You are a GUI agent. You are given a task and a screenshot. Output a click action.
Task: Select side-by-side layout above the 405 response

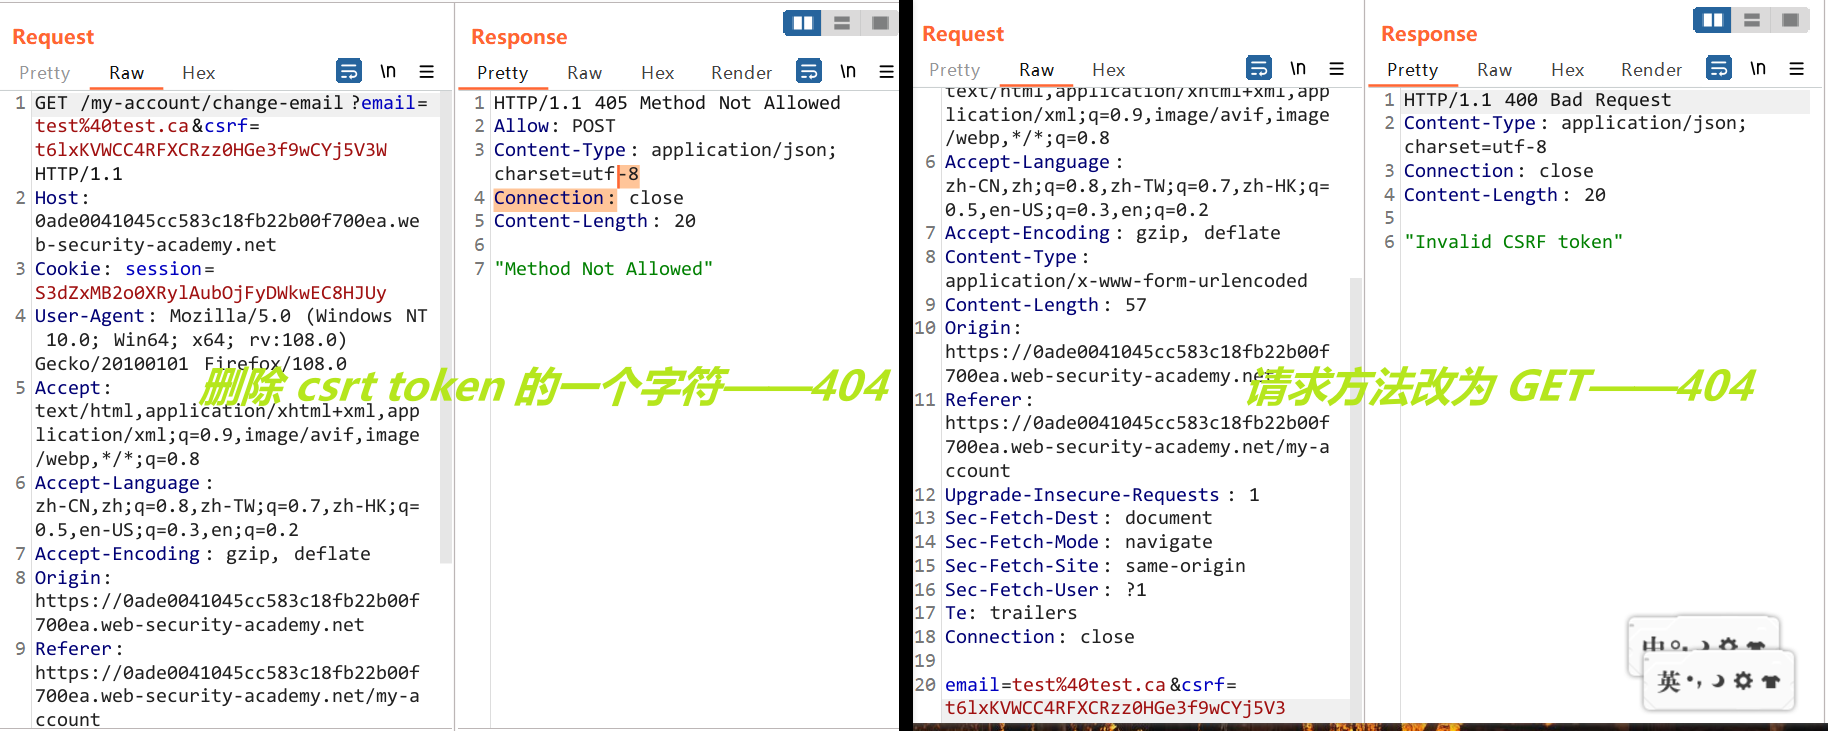click(x=802, y=23)
